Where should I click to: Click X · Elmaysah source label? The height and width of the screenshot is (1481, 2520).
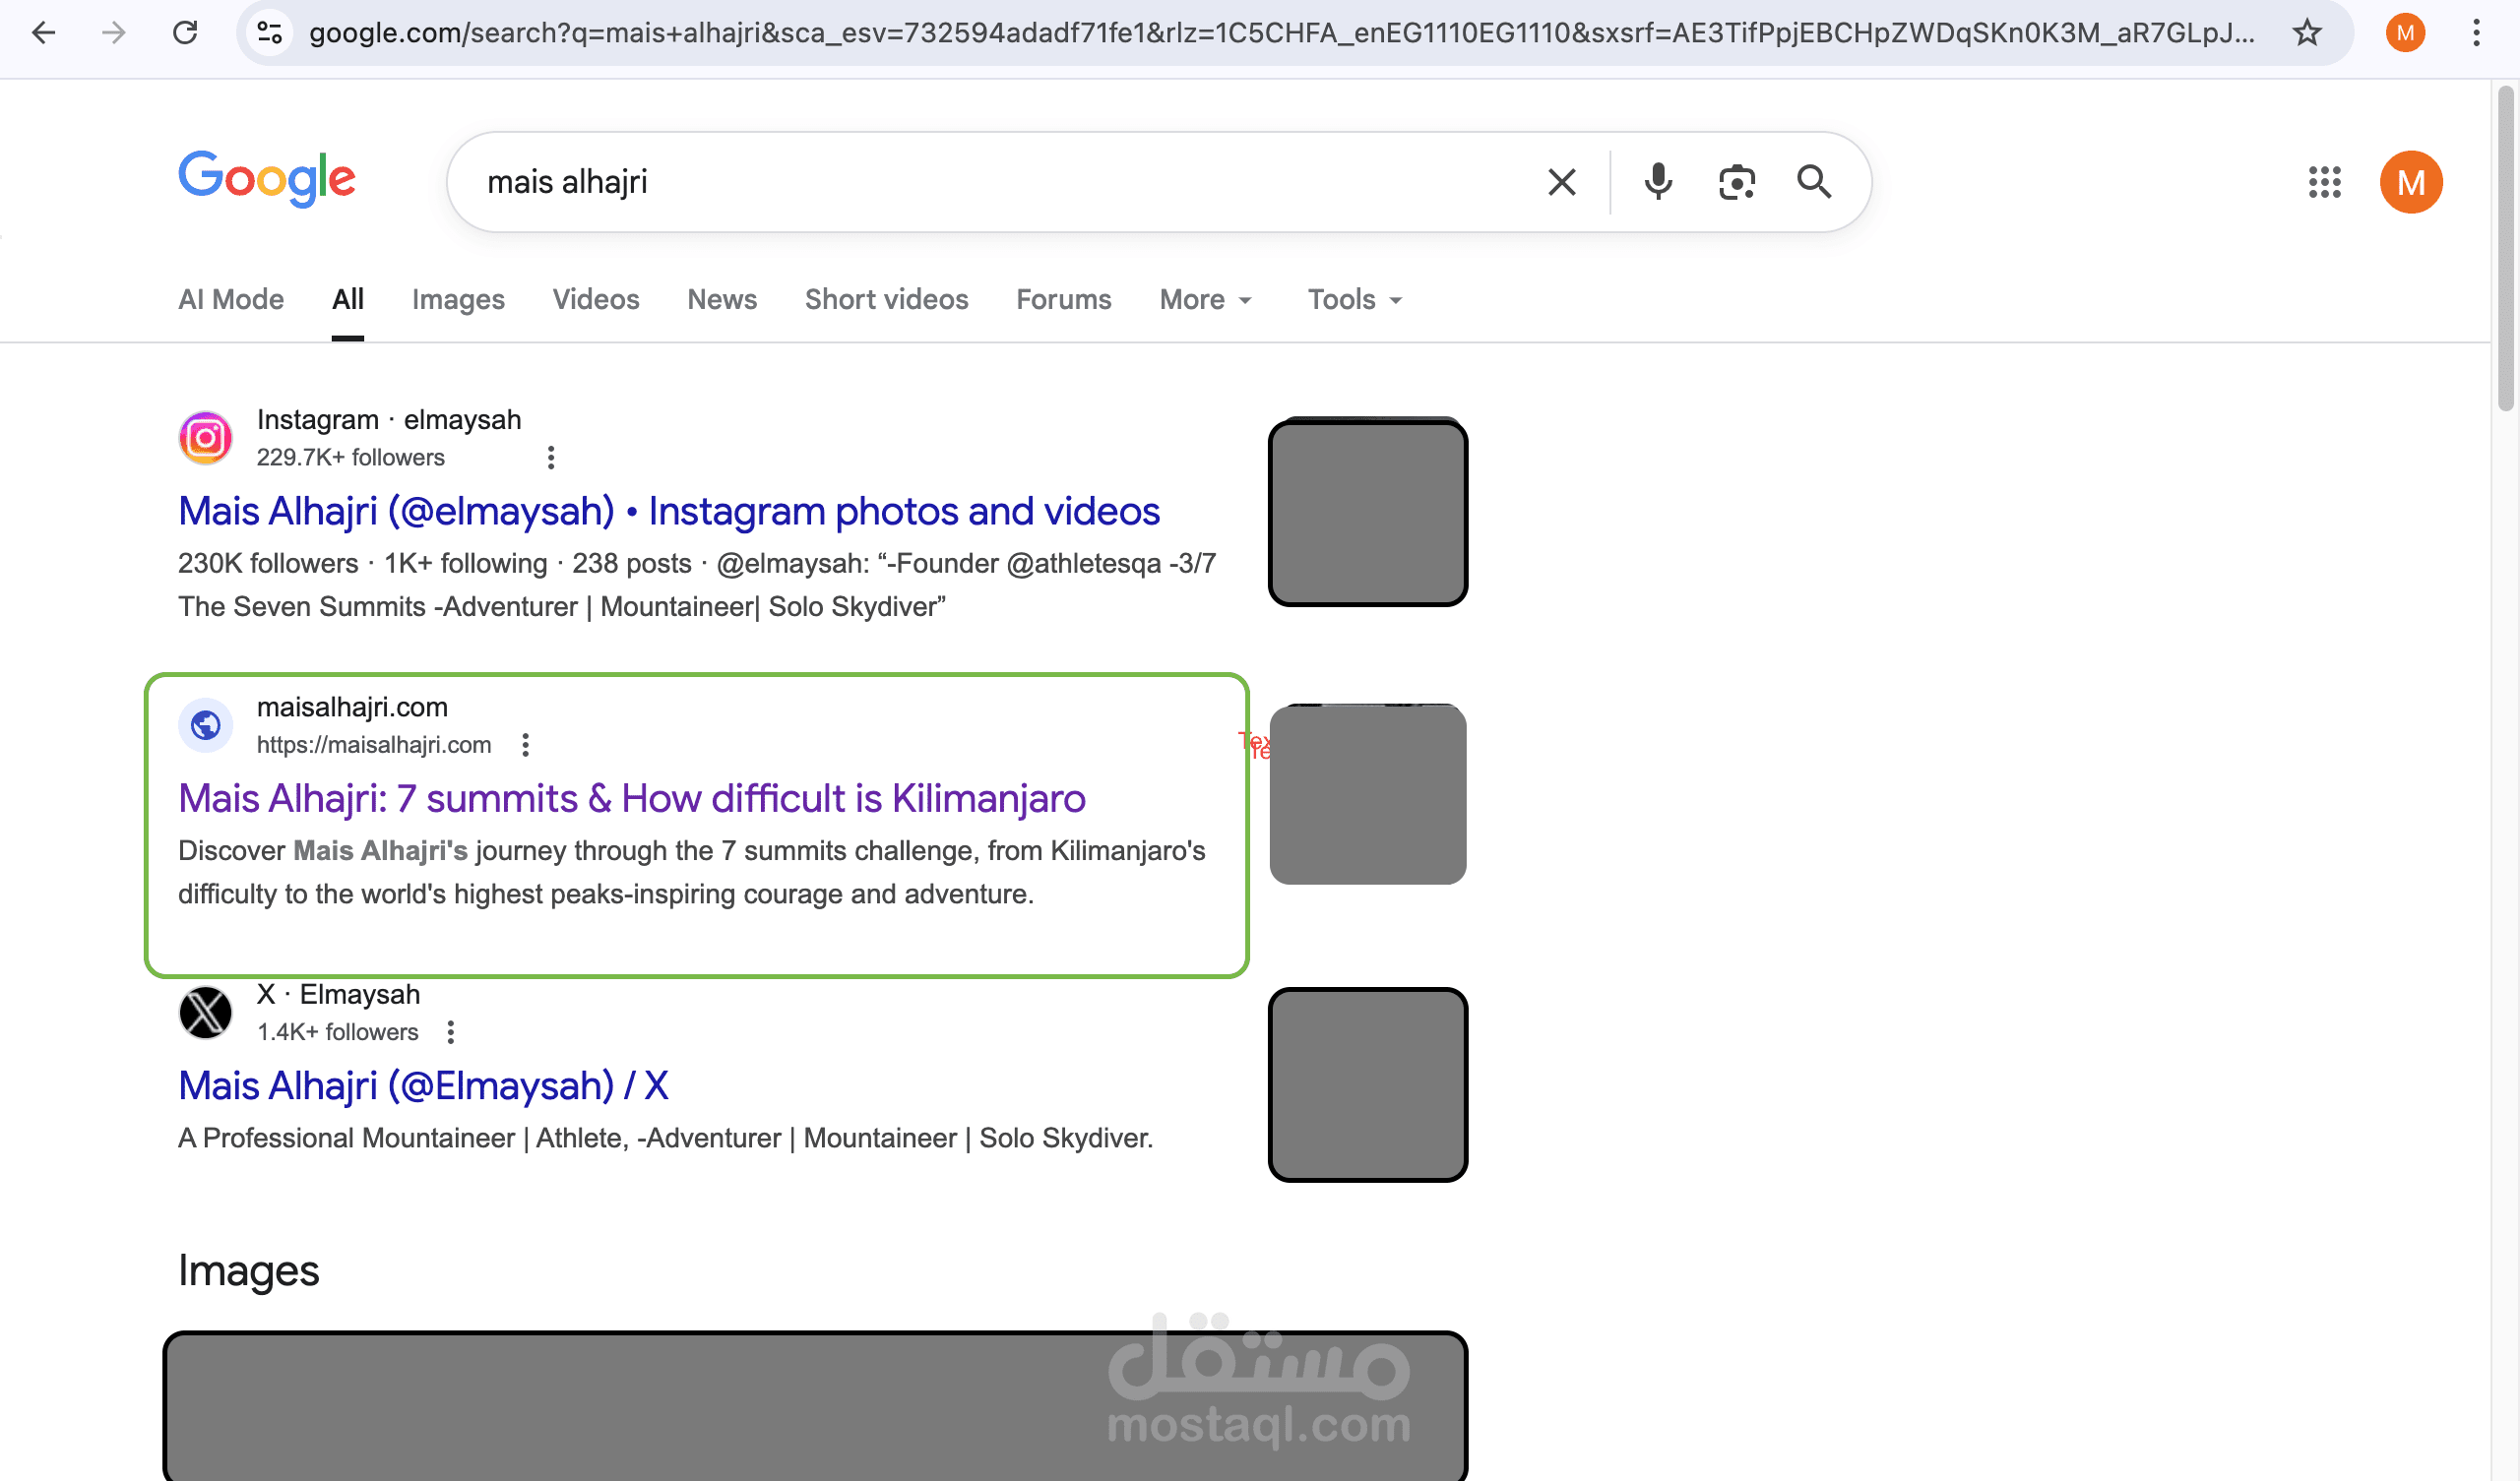[x=338, y=994]
